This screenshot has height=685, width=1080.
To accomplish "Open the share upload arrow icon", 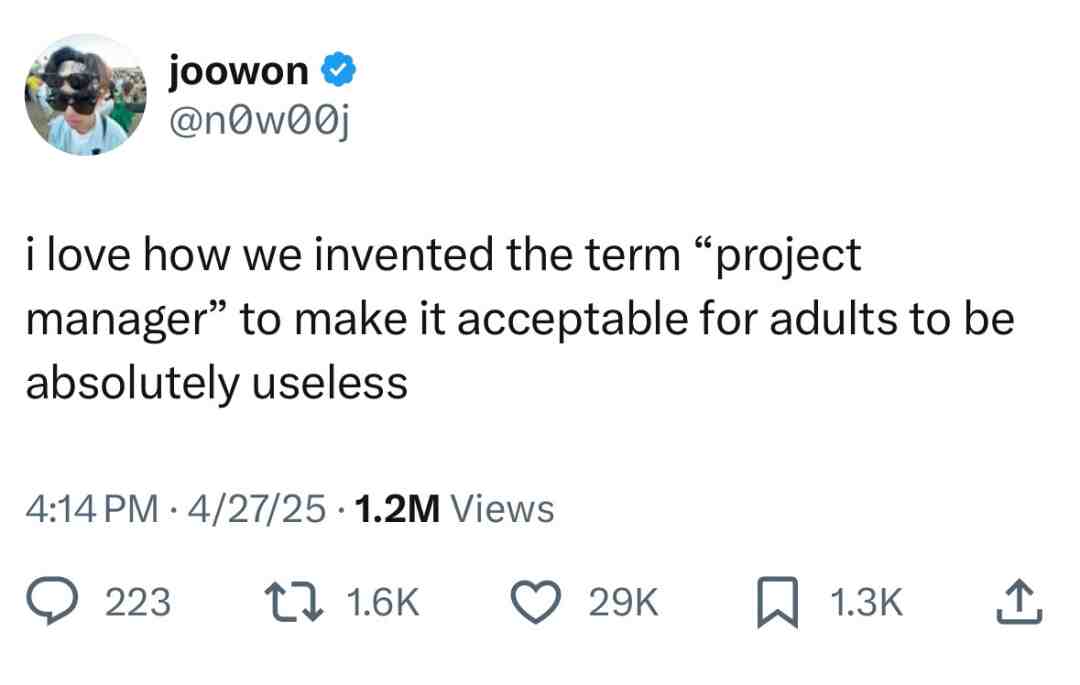I will coord(1019,602).
